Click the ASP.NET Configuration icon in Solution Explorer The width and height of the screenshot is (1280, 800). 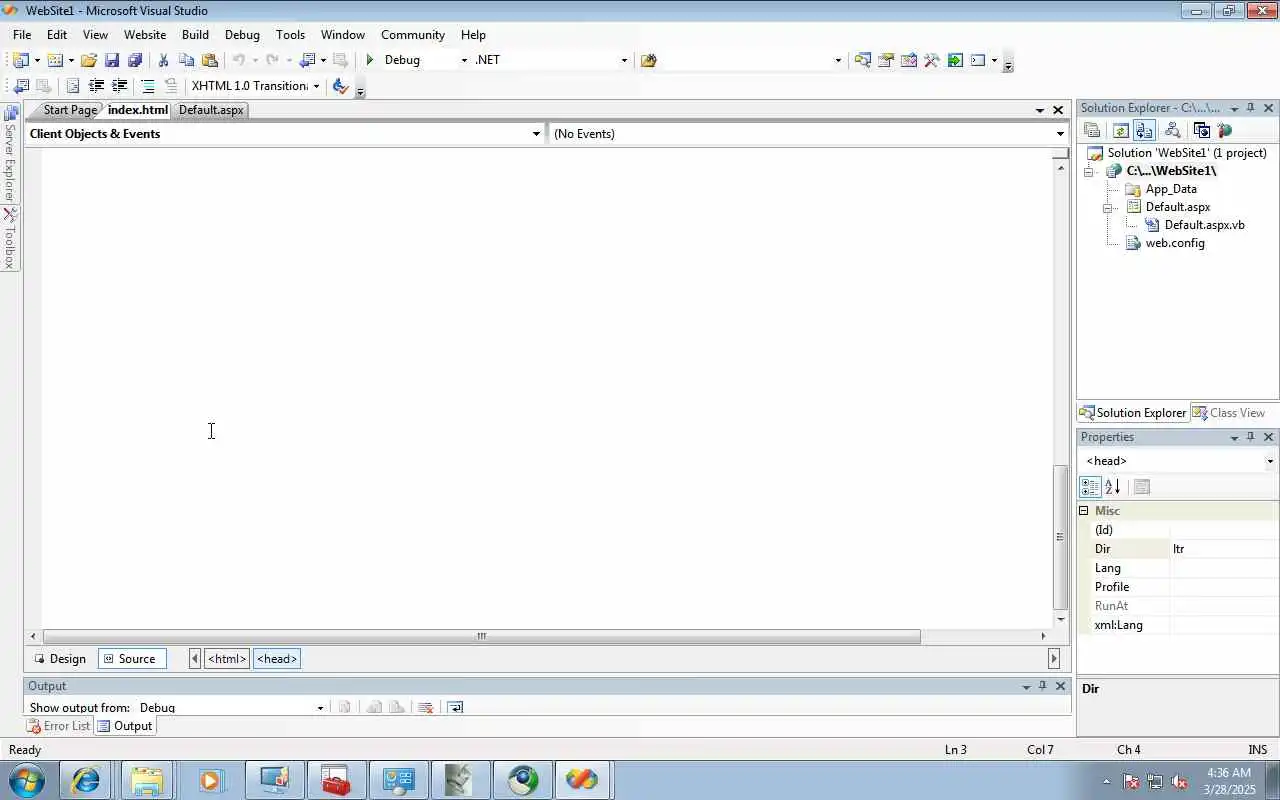1225,130
